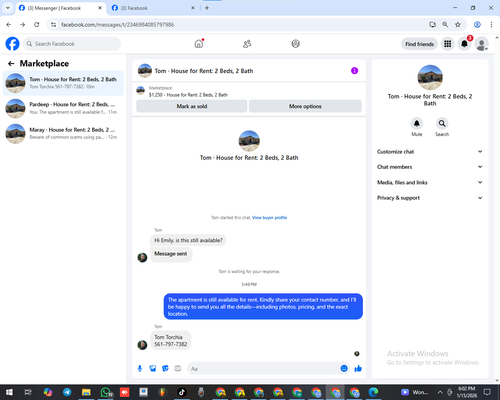Click Find friends button

(419, 44)
